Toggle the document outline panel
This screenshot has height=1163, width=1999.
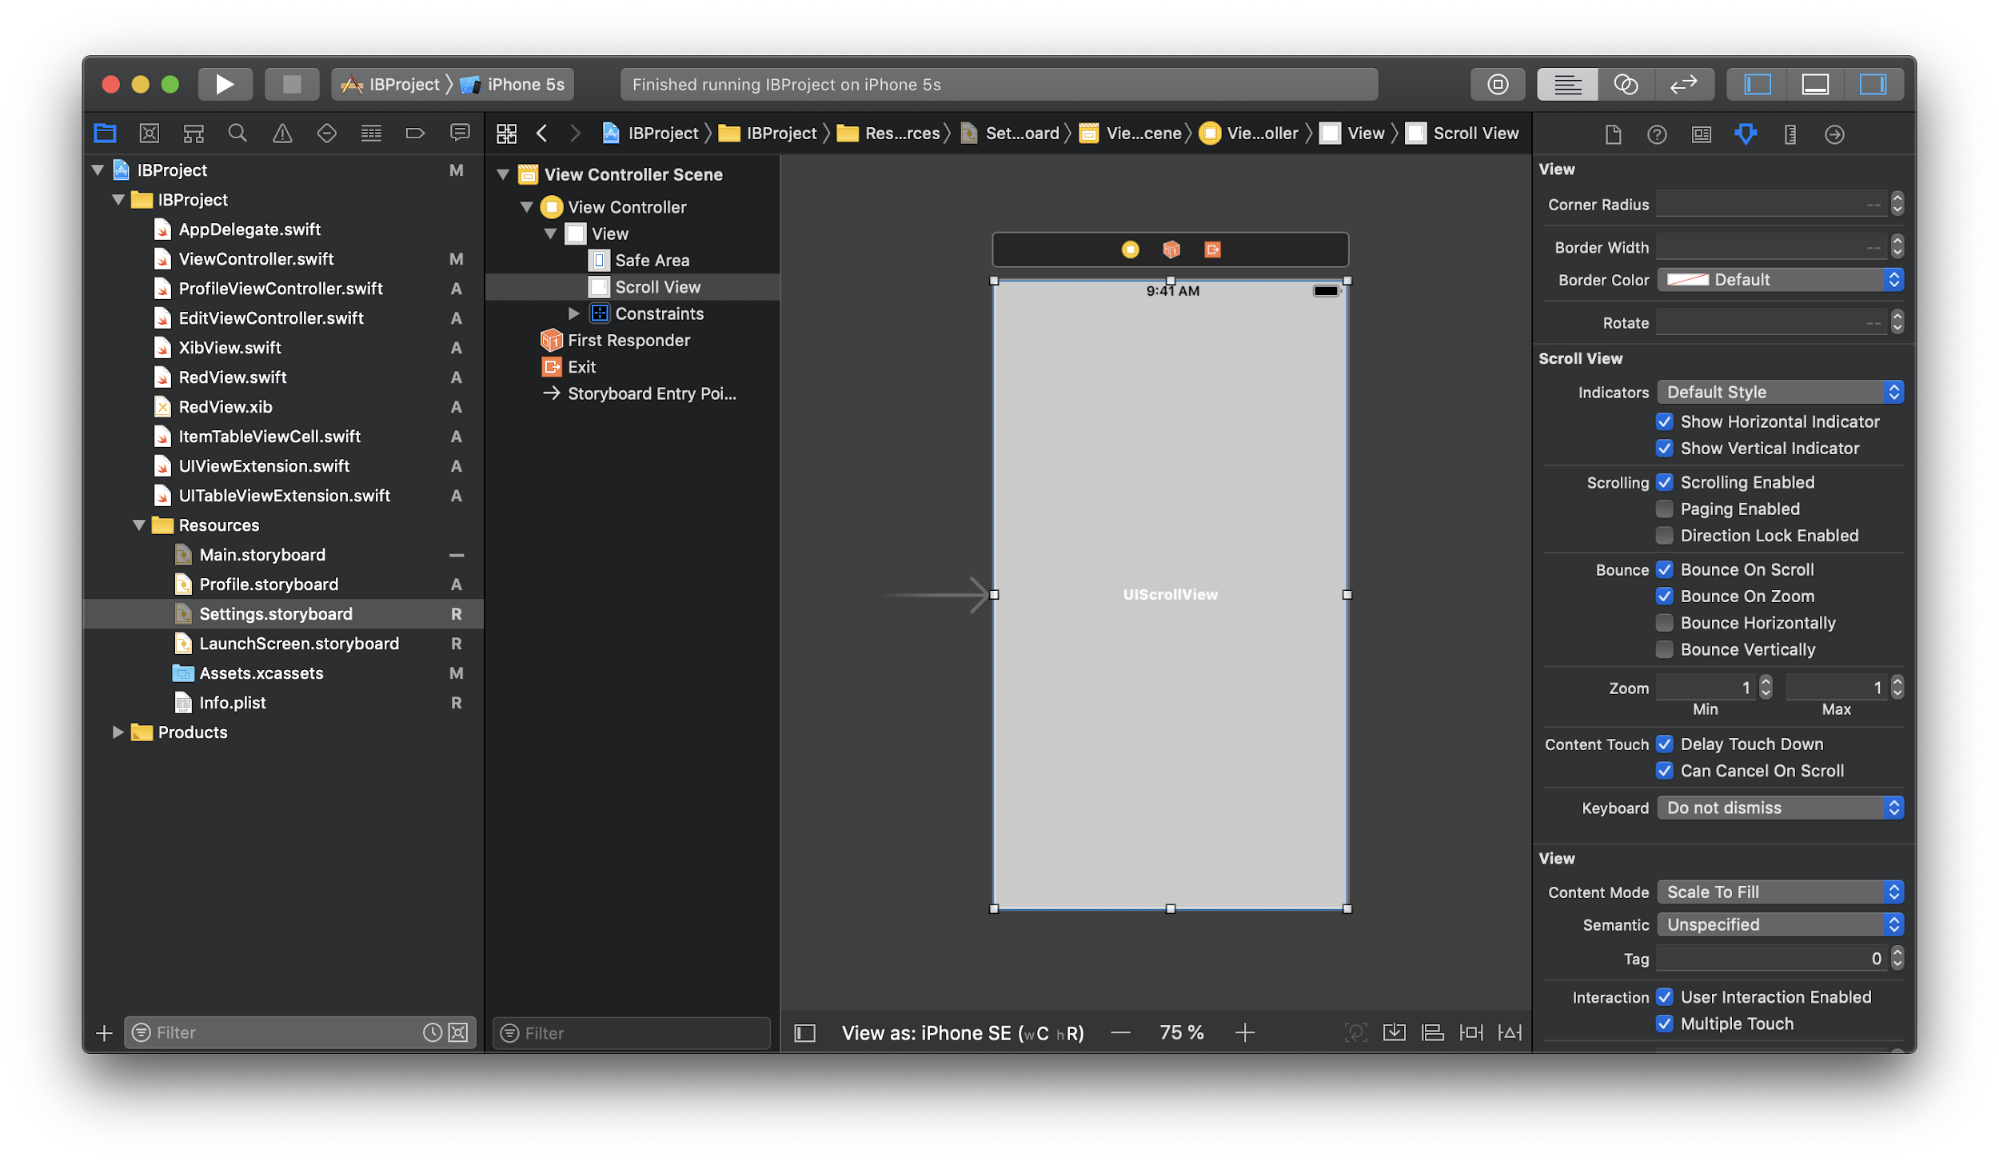[x=805, y=1033]
